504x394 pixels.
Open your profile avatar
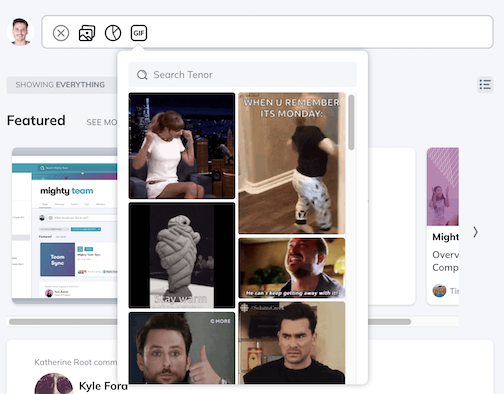pos(20,32)
